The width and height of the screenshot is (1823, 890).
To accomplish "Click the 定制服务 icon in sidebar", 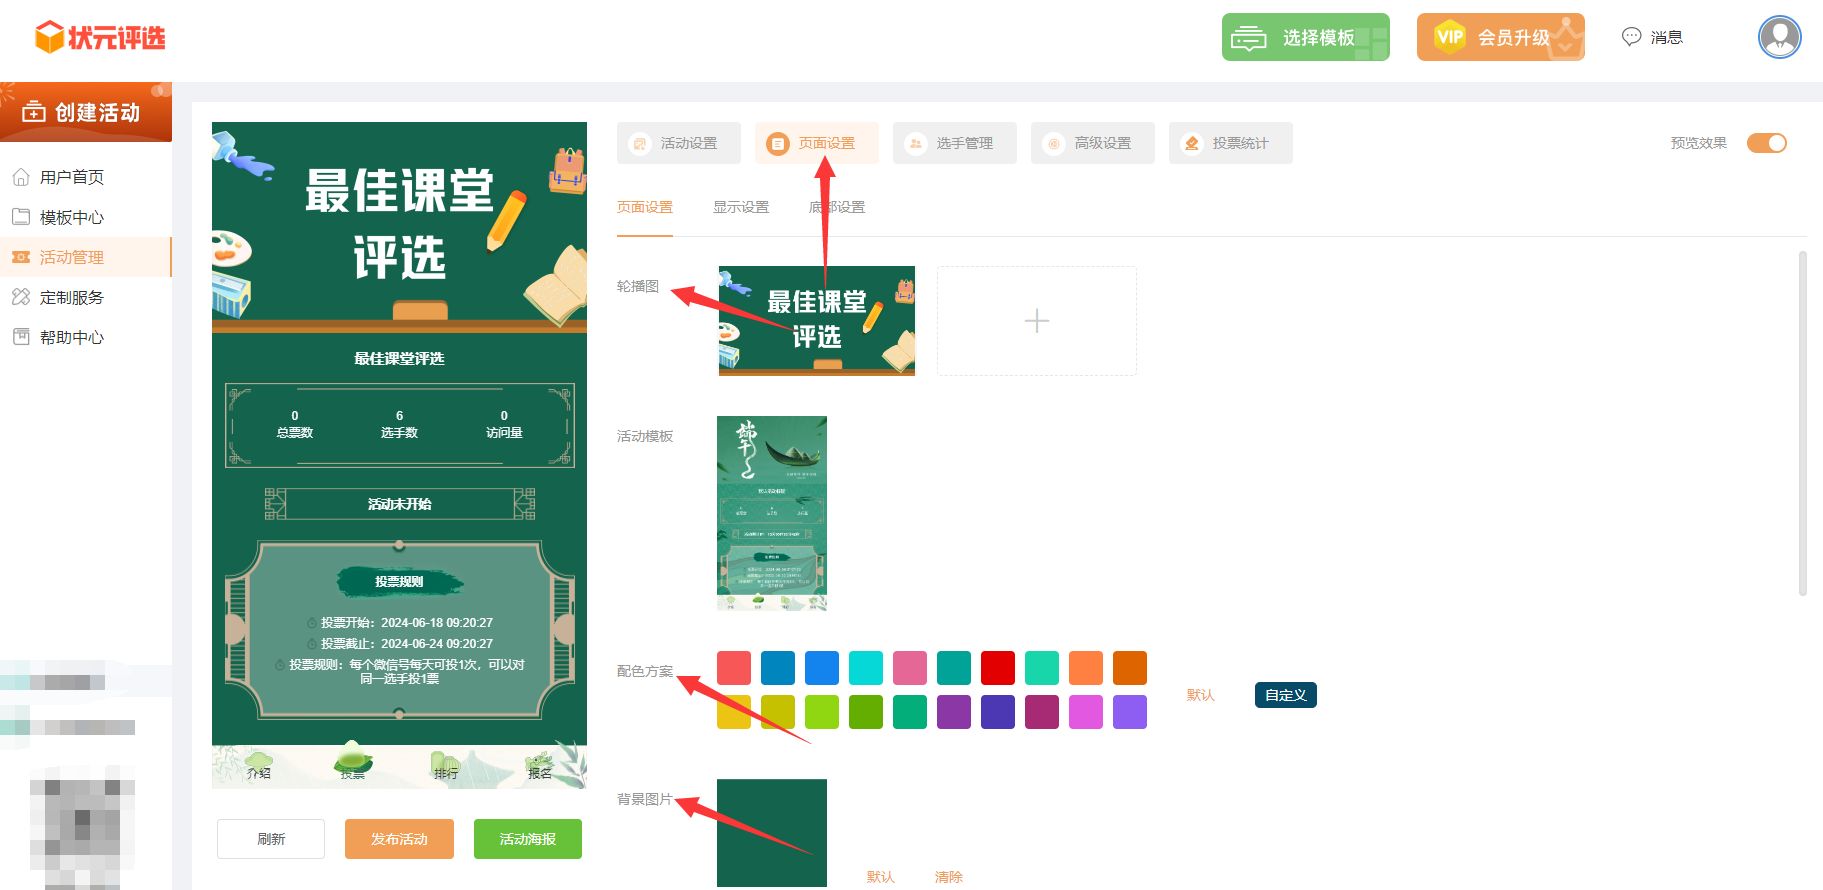I will [21, 297].
